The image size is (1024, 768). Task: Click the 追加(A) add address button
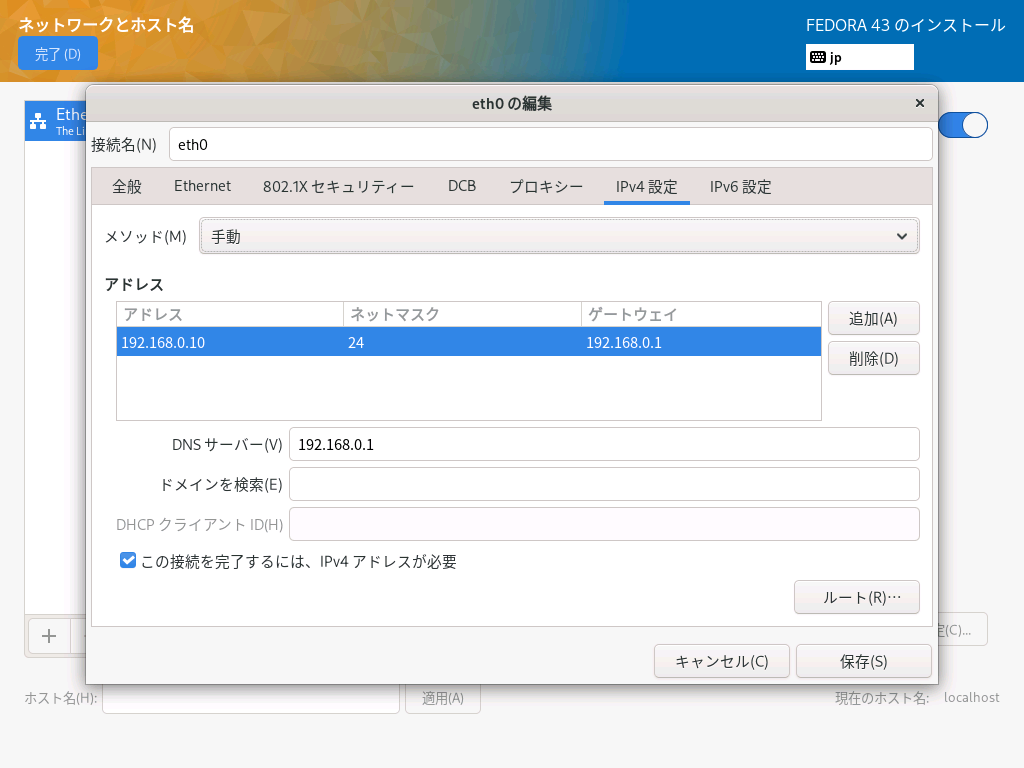pyautogui.click(x=873, y=319)
